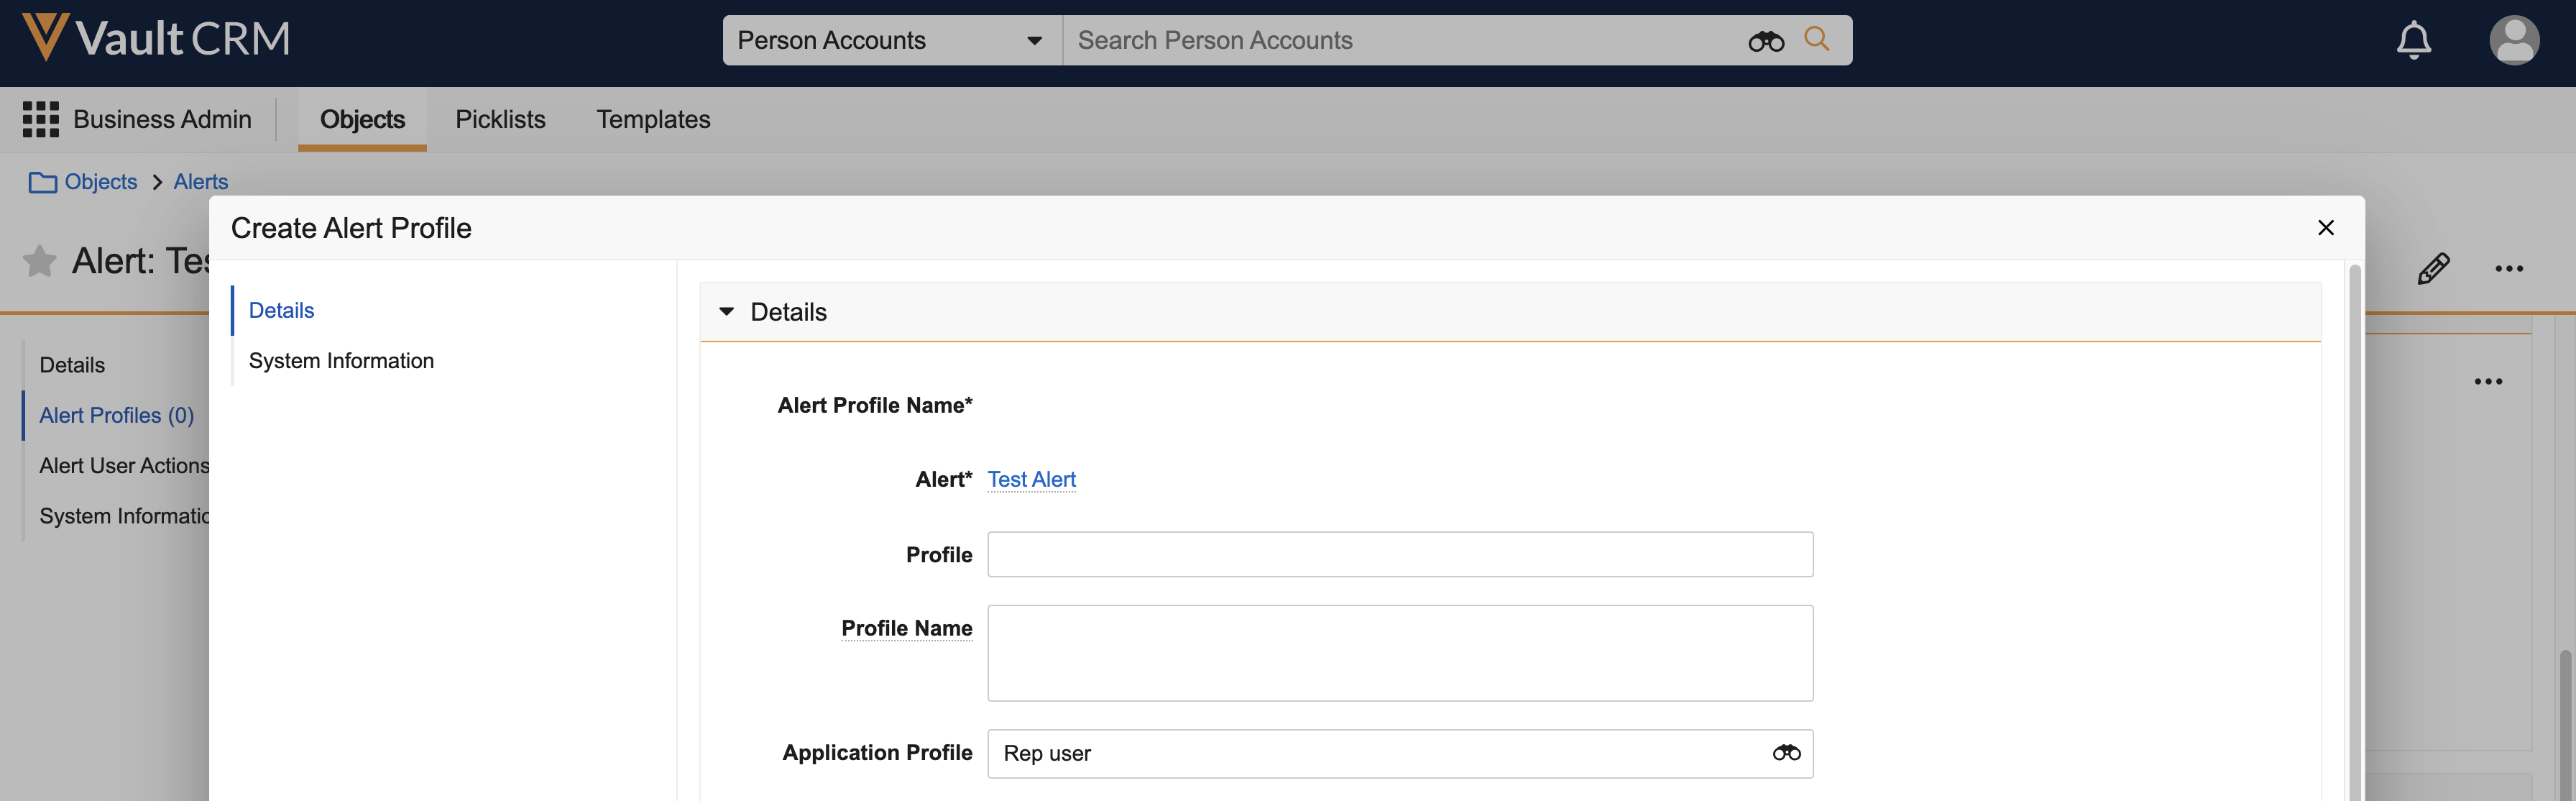The width and height of the screenshot is (2576, 801).
Task: Open the Test Alert link
Action: [1031, 479]
